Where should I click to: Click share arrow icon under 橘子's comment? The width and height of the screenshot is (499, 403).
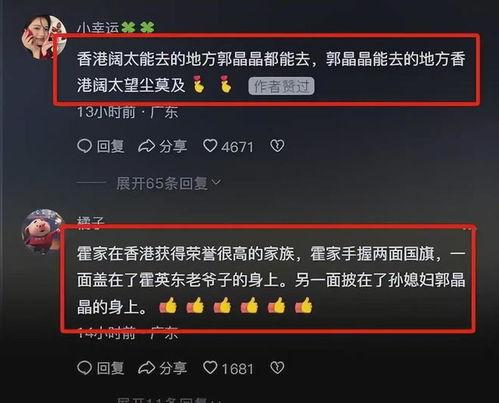click(x=146, y=368)
